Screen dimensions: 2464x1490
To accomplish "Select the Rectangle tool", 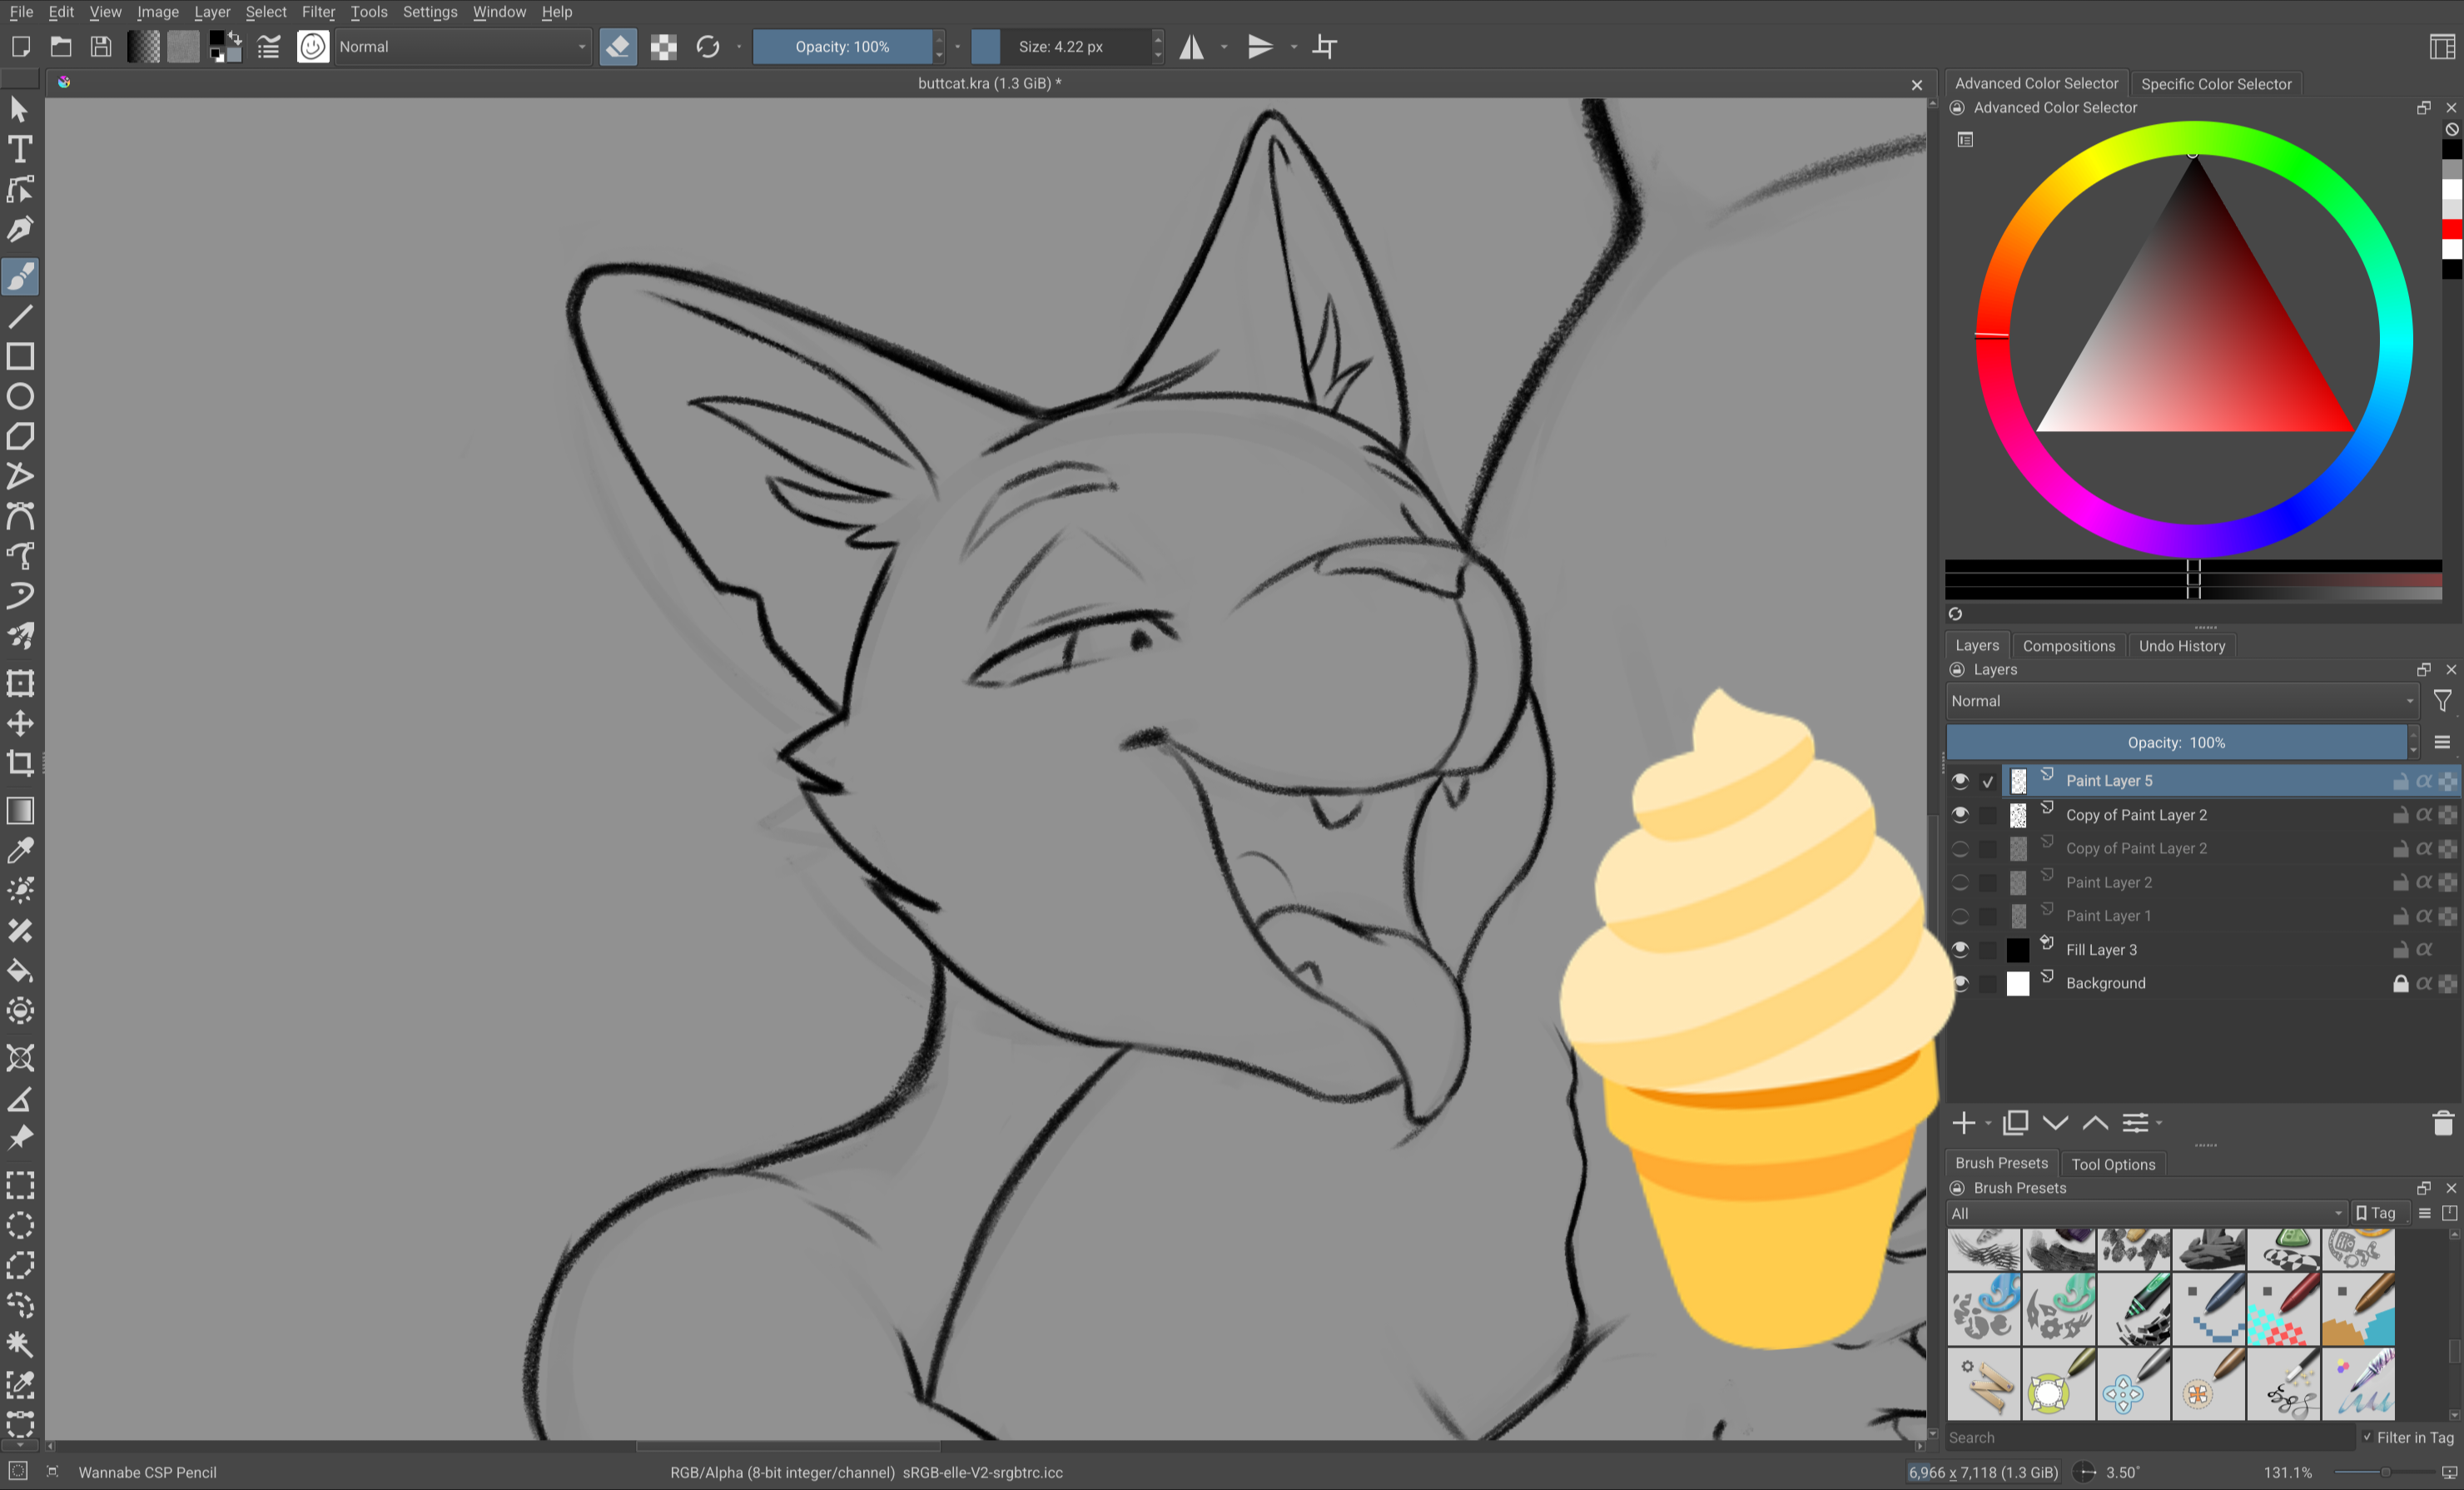I will (x=20, y=356).
